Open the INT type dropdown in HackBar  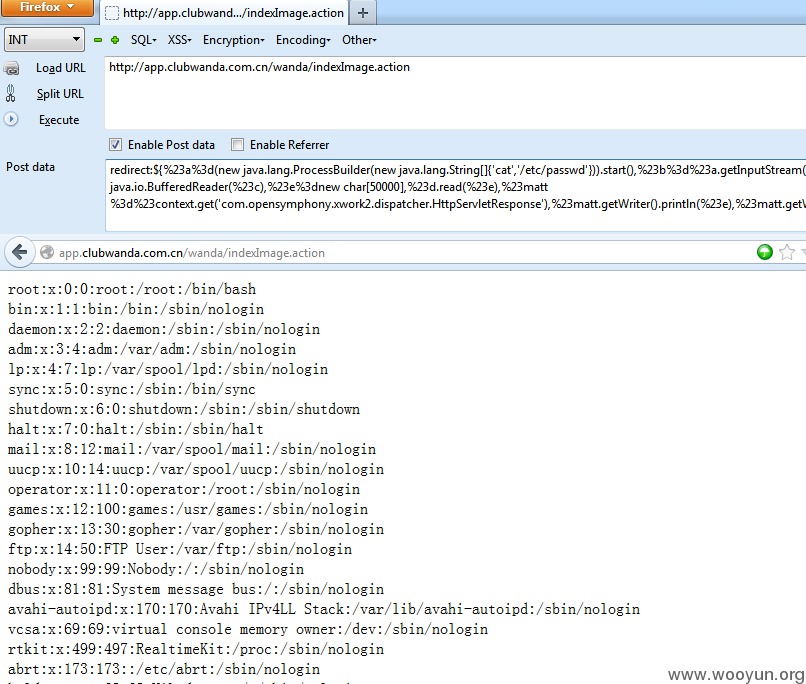click(44, 40)
